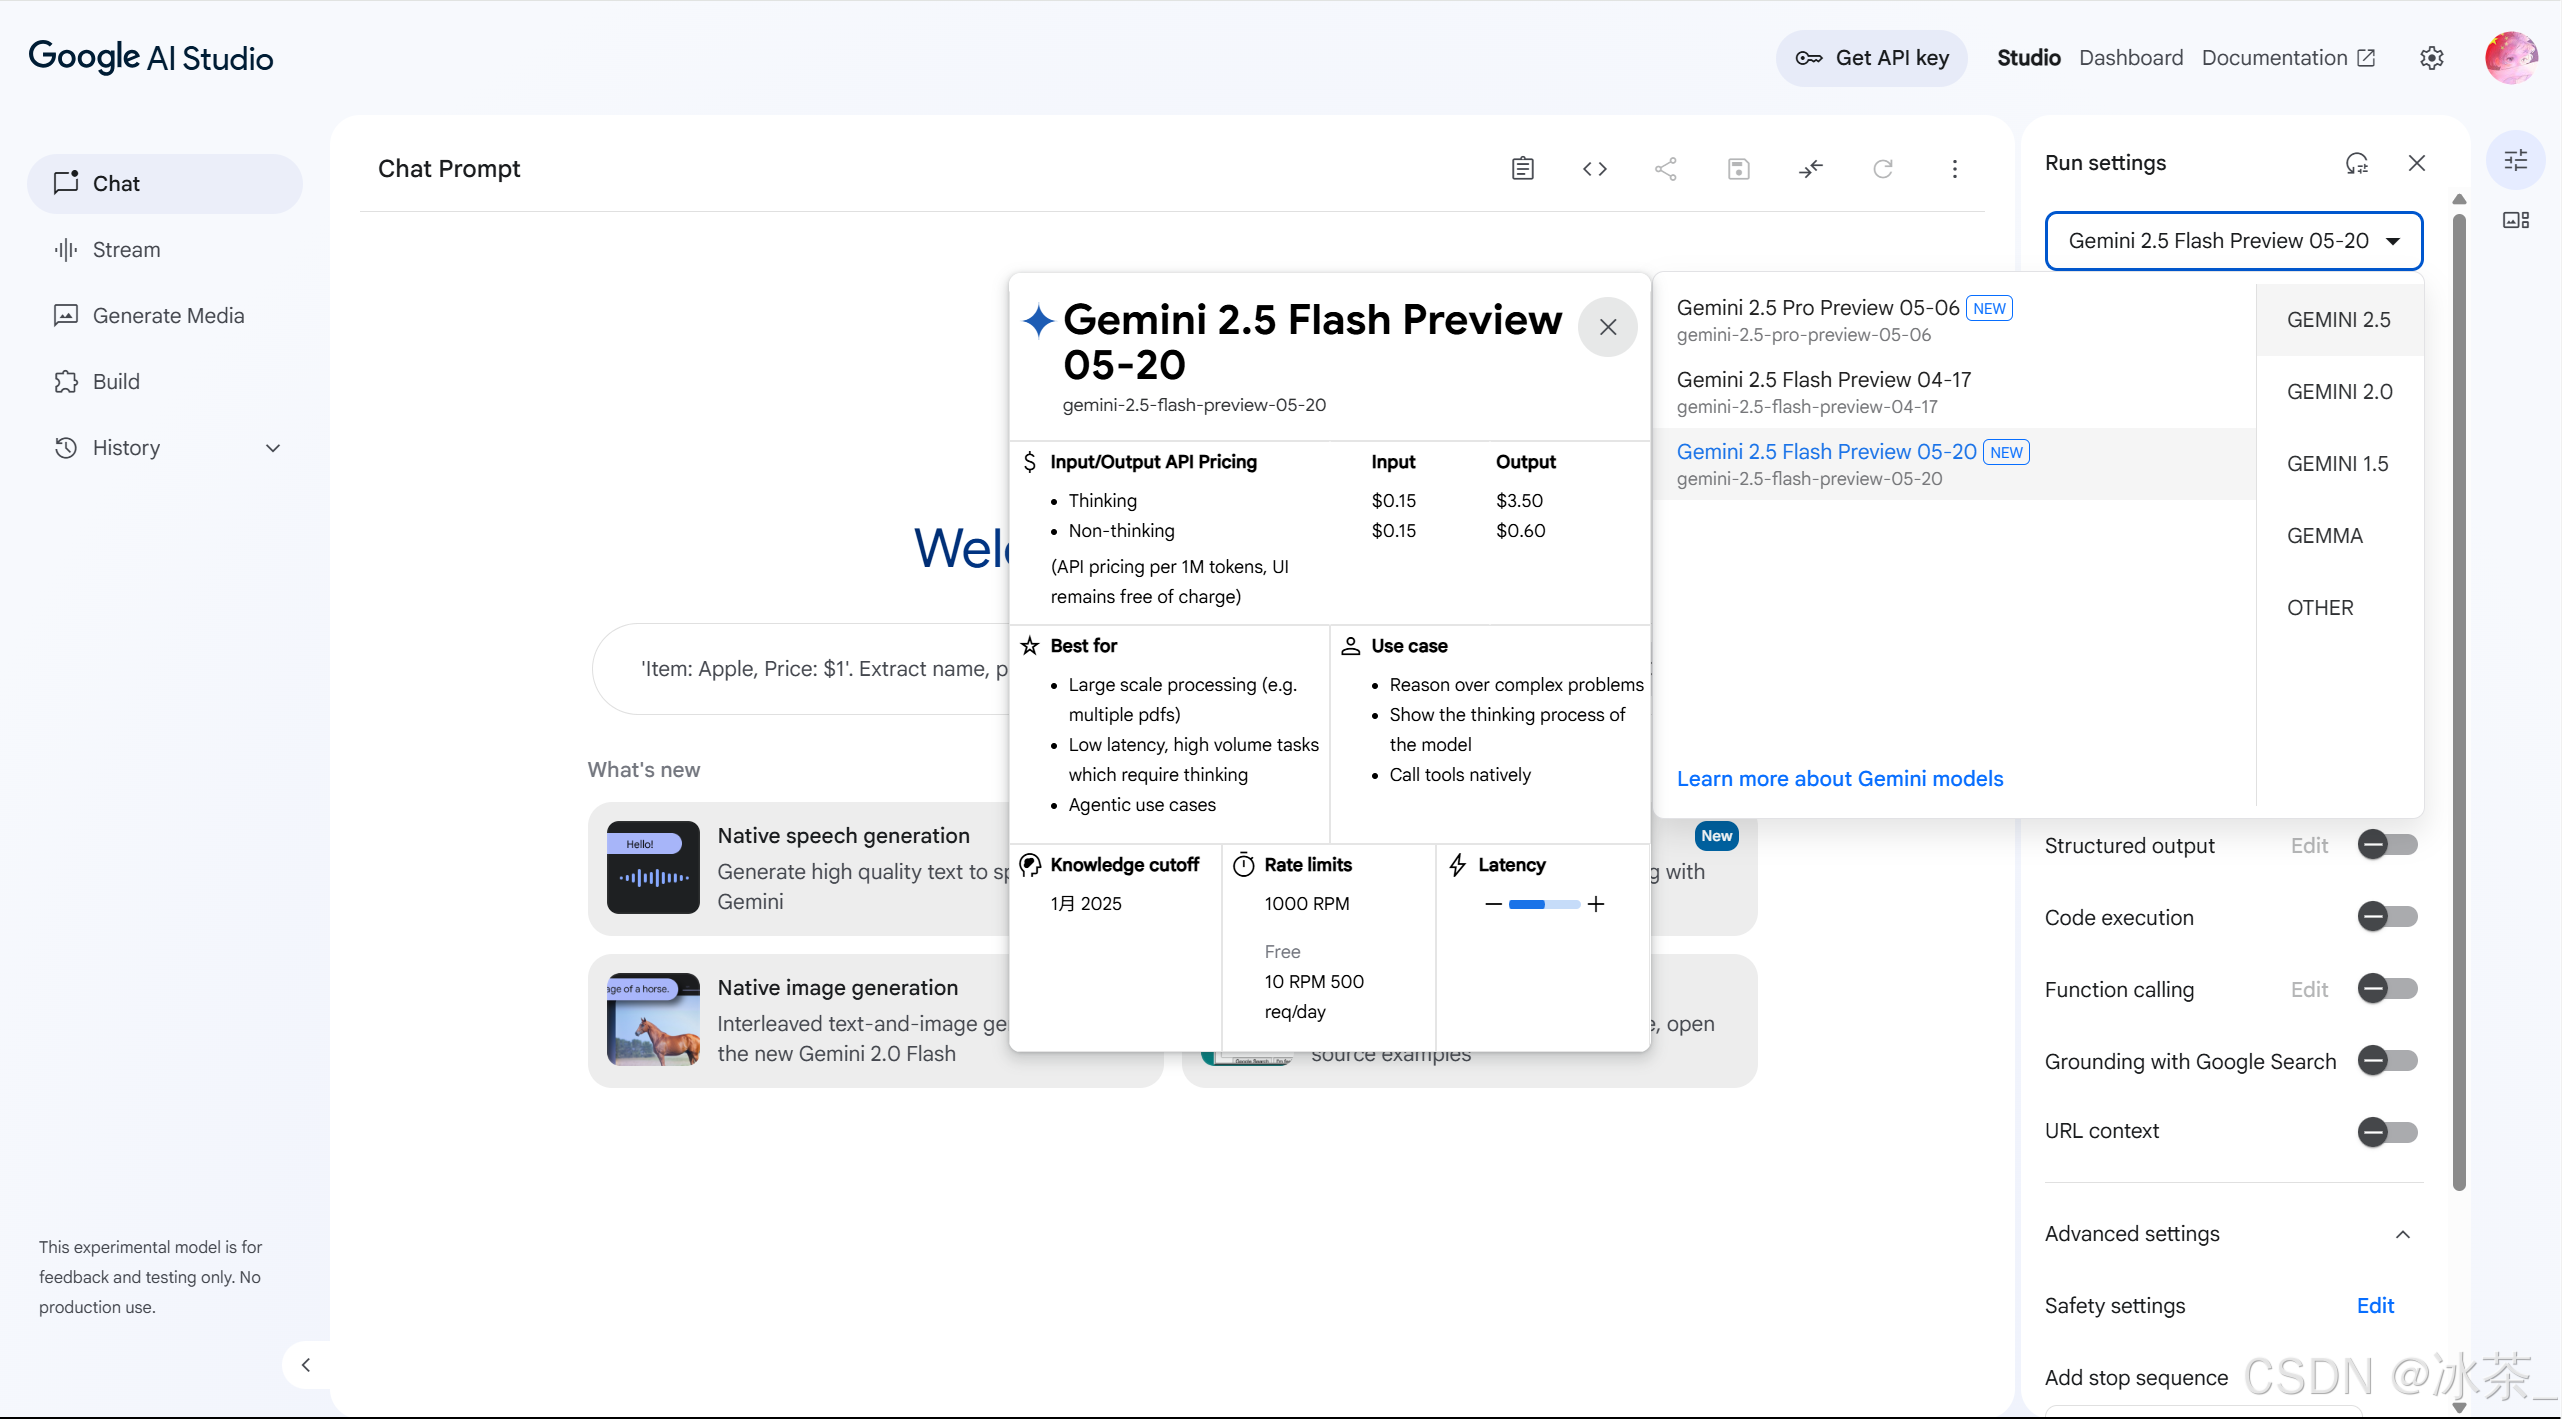This screenshot has height=1419, width=2562.
Task: Toggle Structured output switch
Action: tap(2387, 845)
